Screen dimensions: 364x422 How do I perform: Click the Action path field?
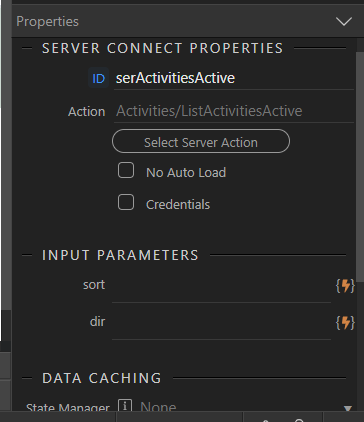[234, 111]
